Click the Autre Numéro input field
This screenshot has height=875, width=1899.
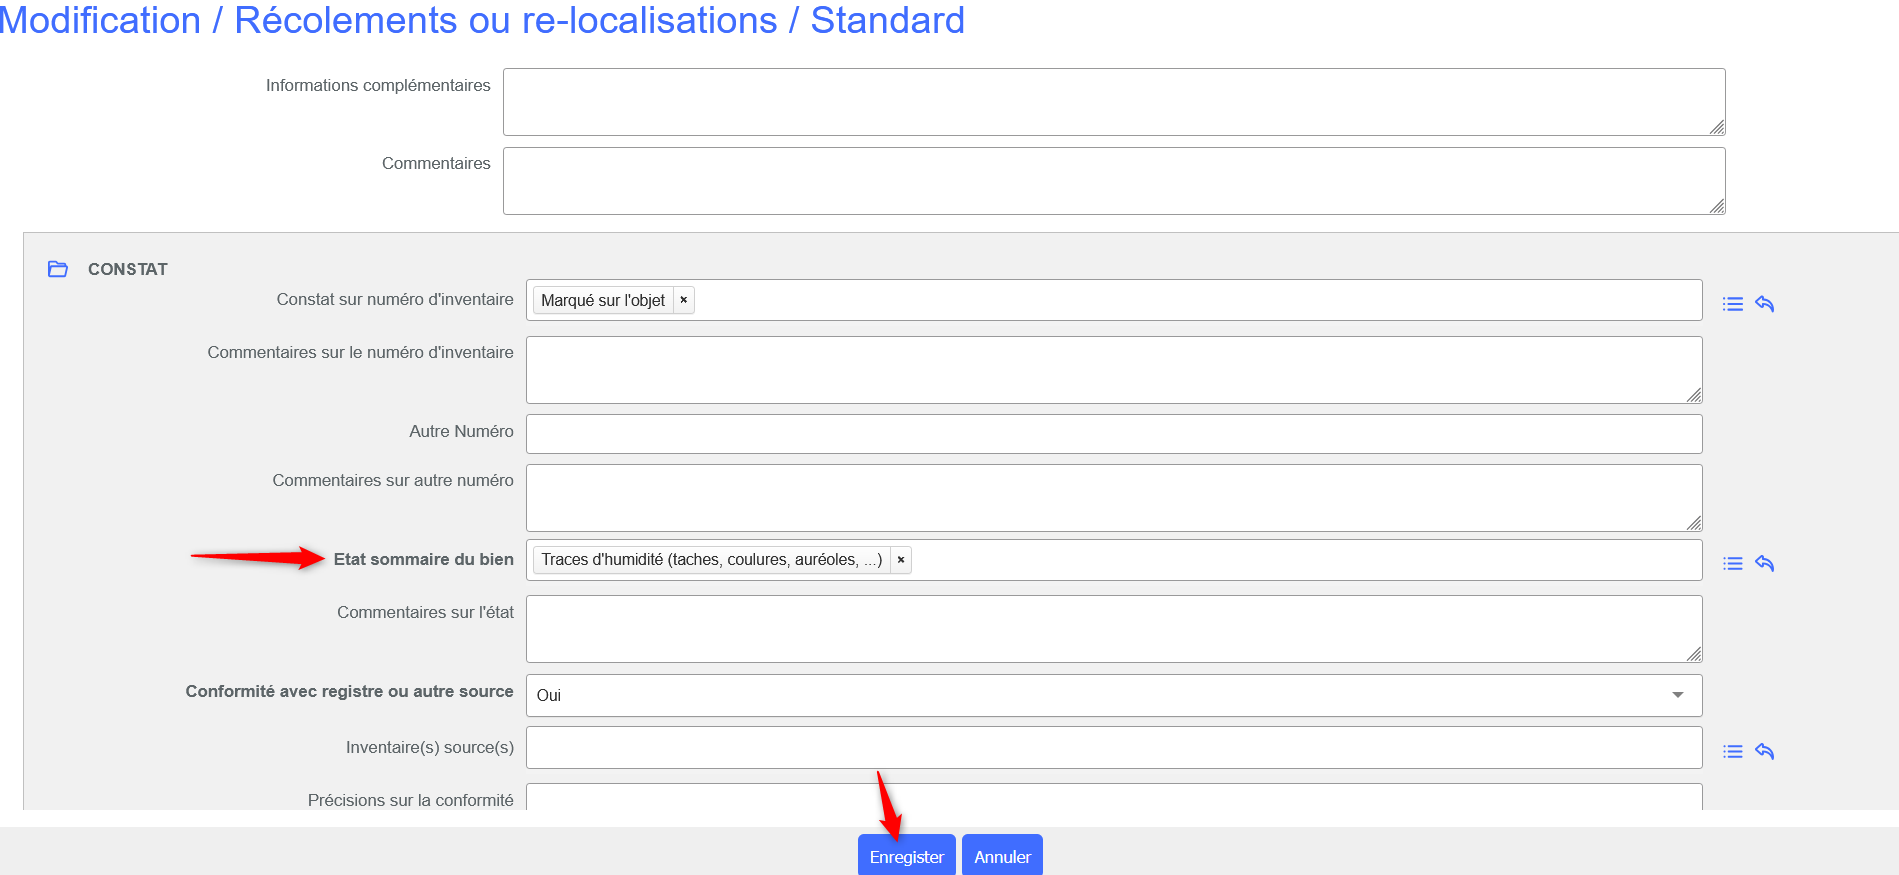(x=1113, y=434)
